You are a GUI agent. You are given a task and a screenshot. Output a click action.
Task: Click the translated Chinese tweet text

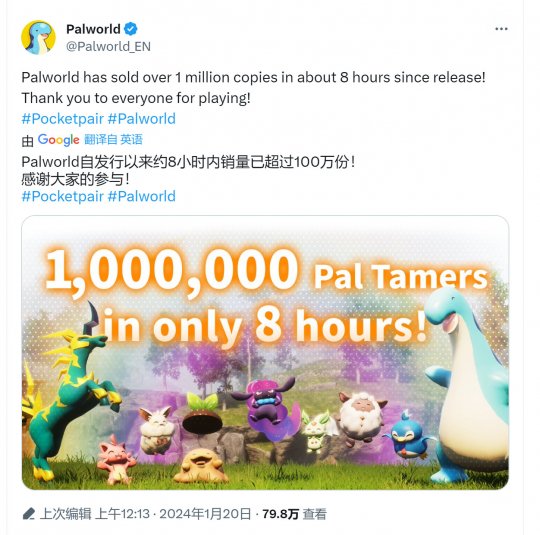[x=188, y=171]
